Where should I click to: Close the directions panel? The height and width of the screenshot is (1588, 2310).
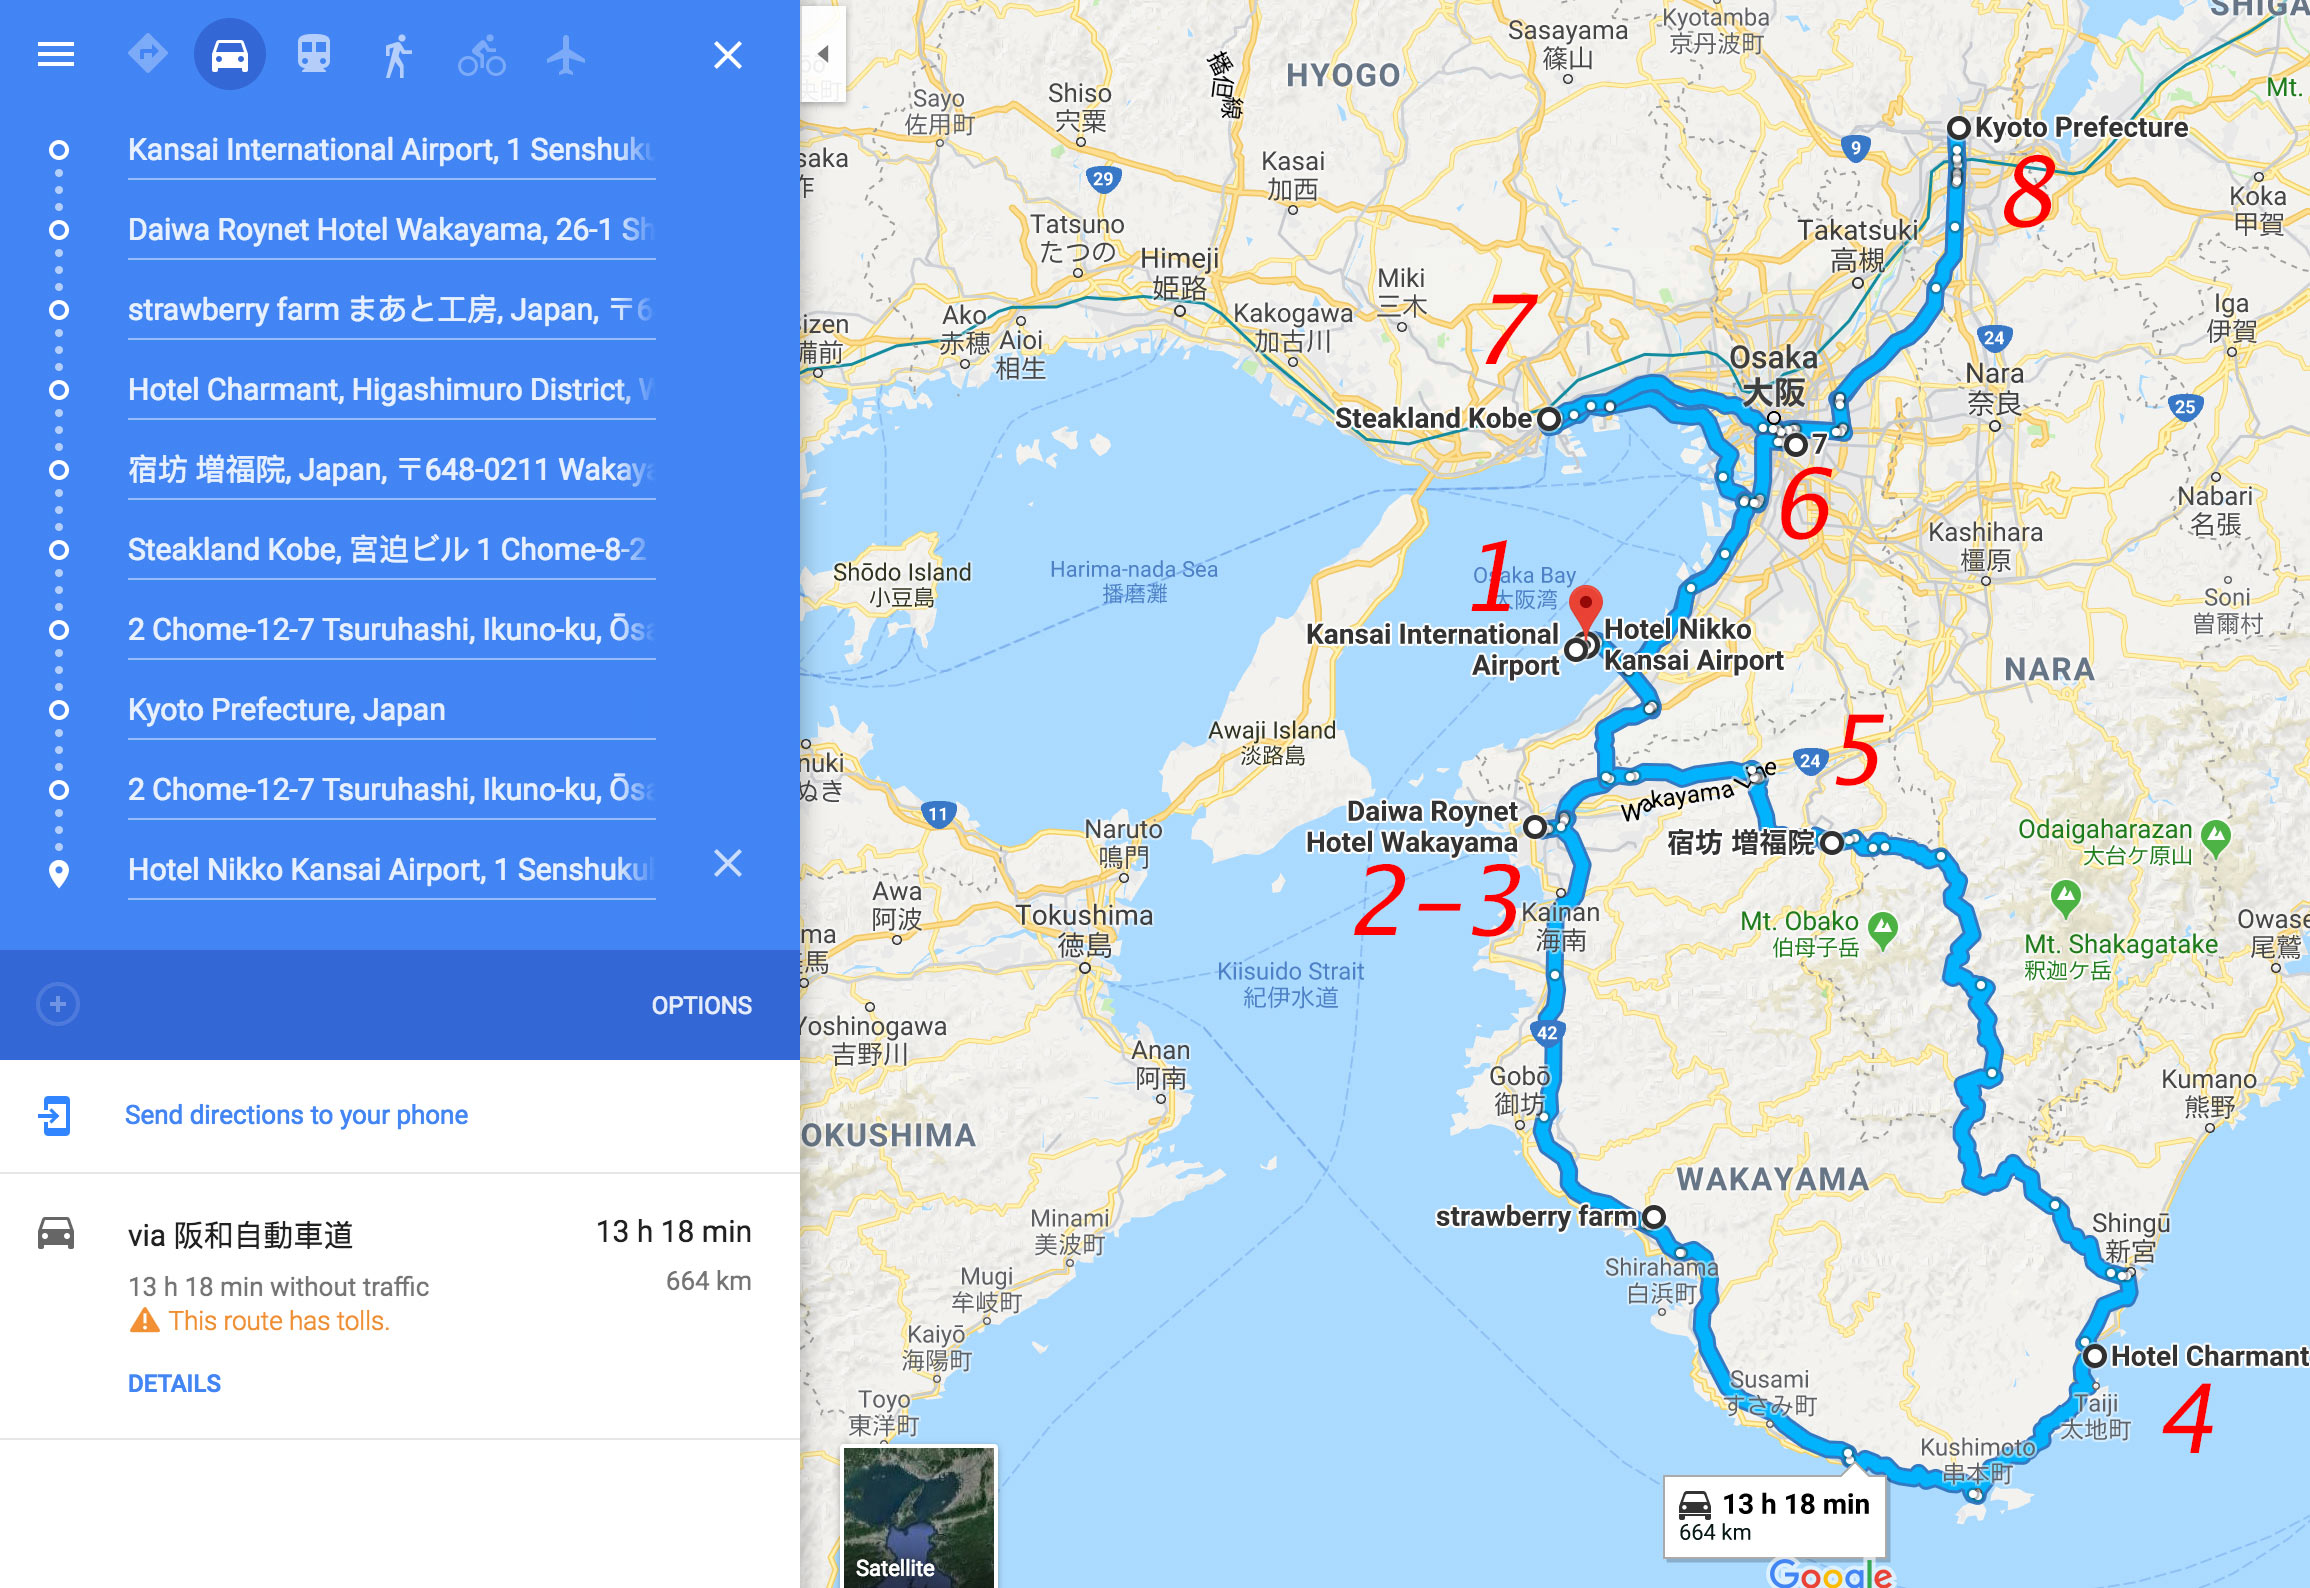click(728, 55)
